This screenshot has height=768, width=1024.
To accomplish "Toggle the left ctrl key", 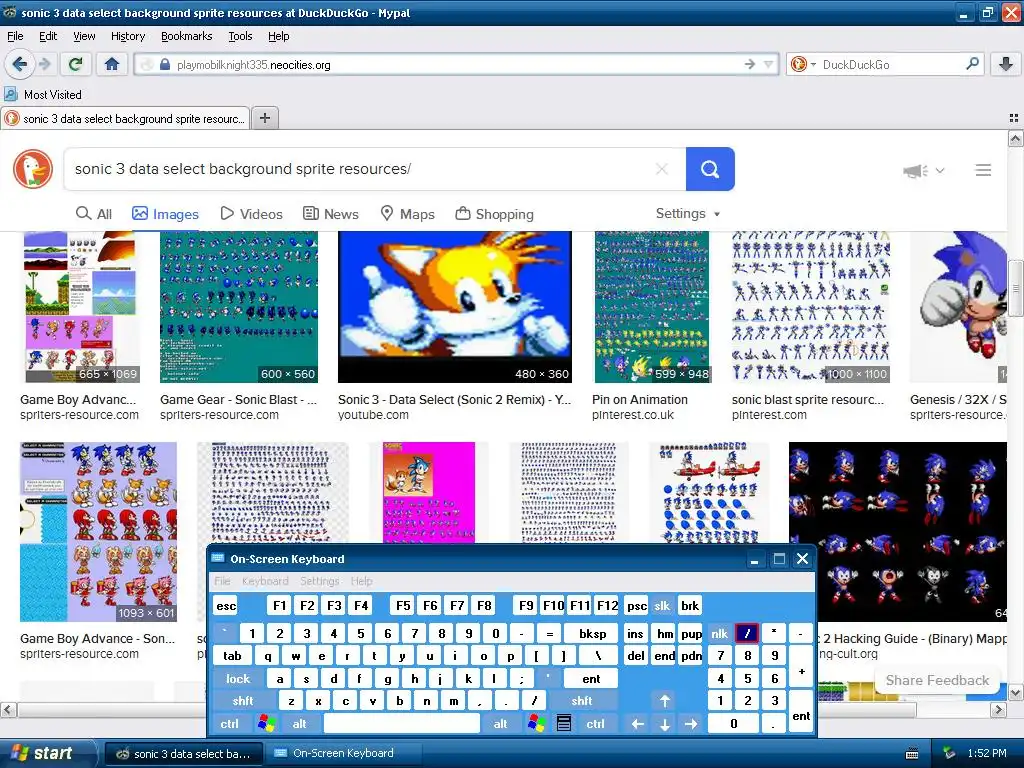I will coord(229,724).
